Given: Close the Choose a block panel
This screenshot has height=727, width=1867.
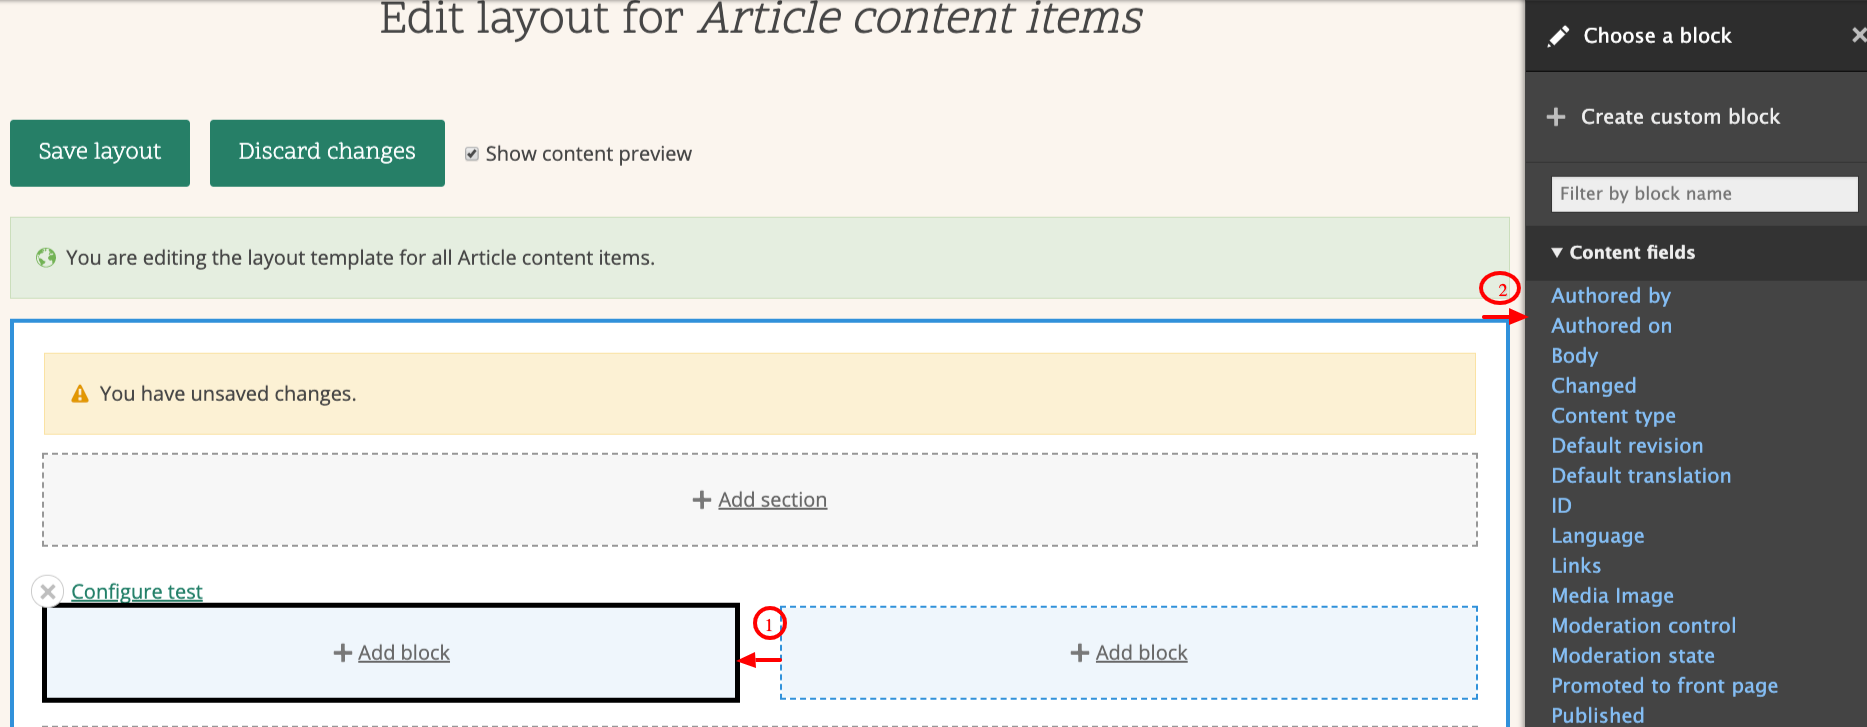Looking at the screenshot, I should tap(1858, 35).
